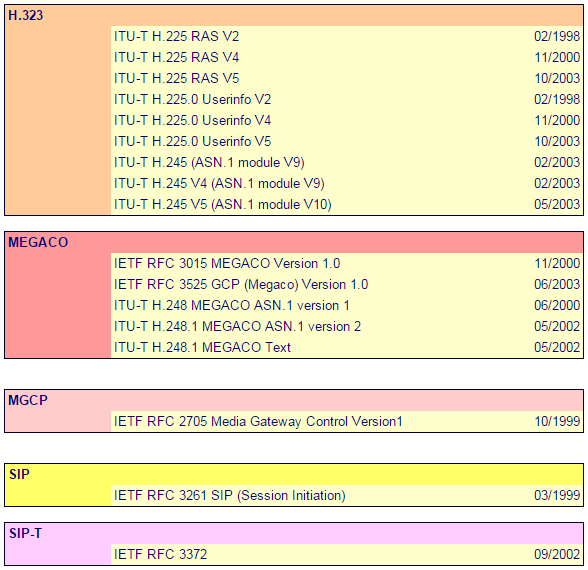Select the 03/1999 date of RFC 3261
The image size is (588, 570).
557,495
